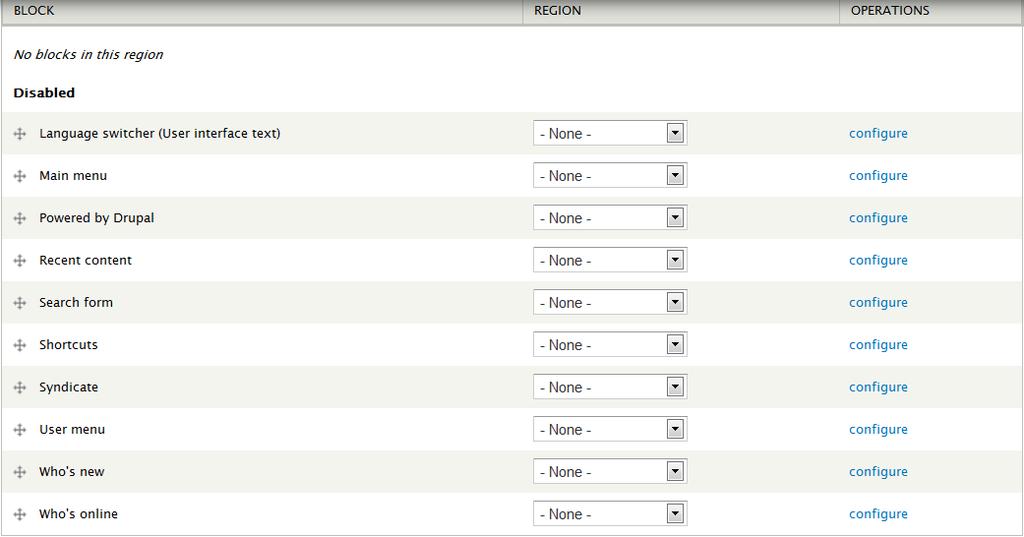Click the move handle for Recent content

[20, 261]
